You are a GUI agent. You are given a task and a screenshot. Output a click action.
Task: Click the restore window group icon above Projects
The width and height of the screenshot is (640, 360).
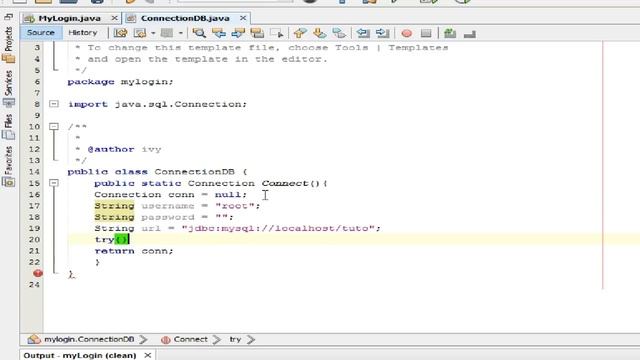9,17
